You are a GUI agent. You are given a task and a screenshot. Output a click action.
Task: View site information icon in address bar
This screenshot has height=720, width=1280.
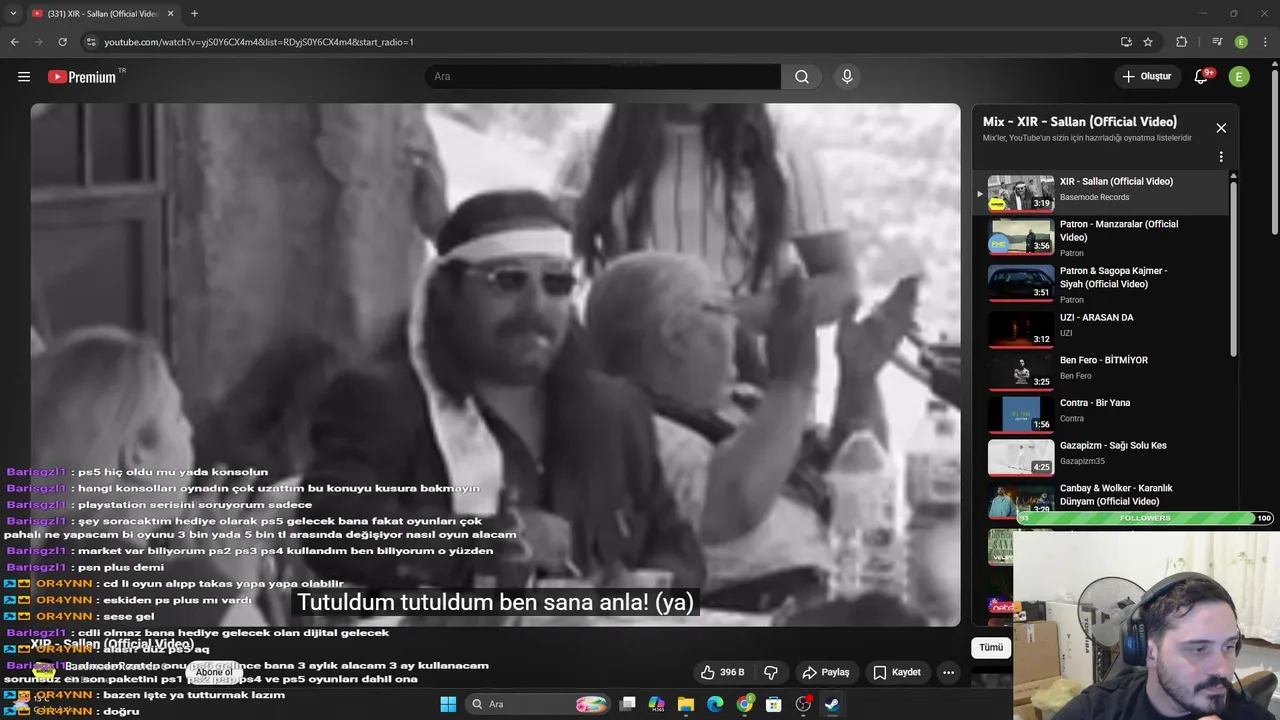91,42
